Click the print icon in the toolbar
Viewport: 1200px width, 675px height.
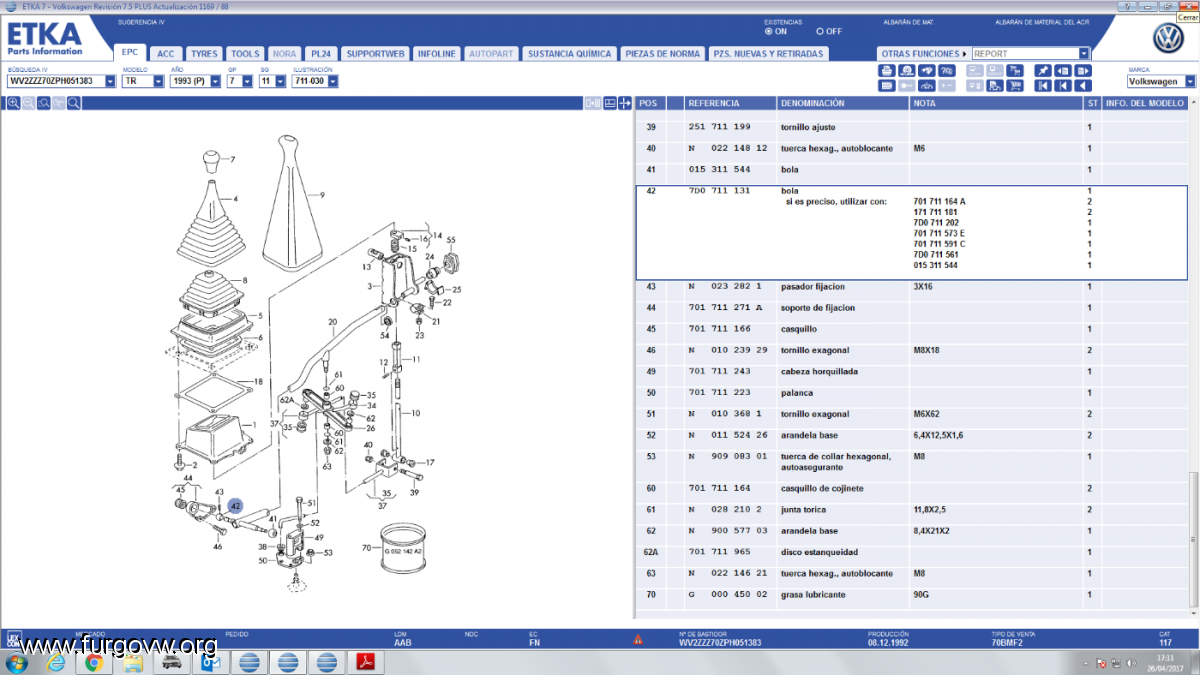tap(887, 71)
